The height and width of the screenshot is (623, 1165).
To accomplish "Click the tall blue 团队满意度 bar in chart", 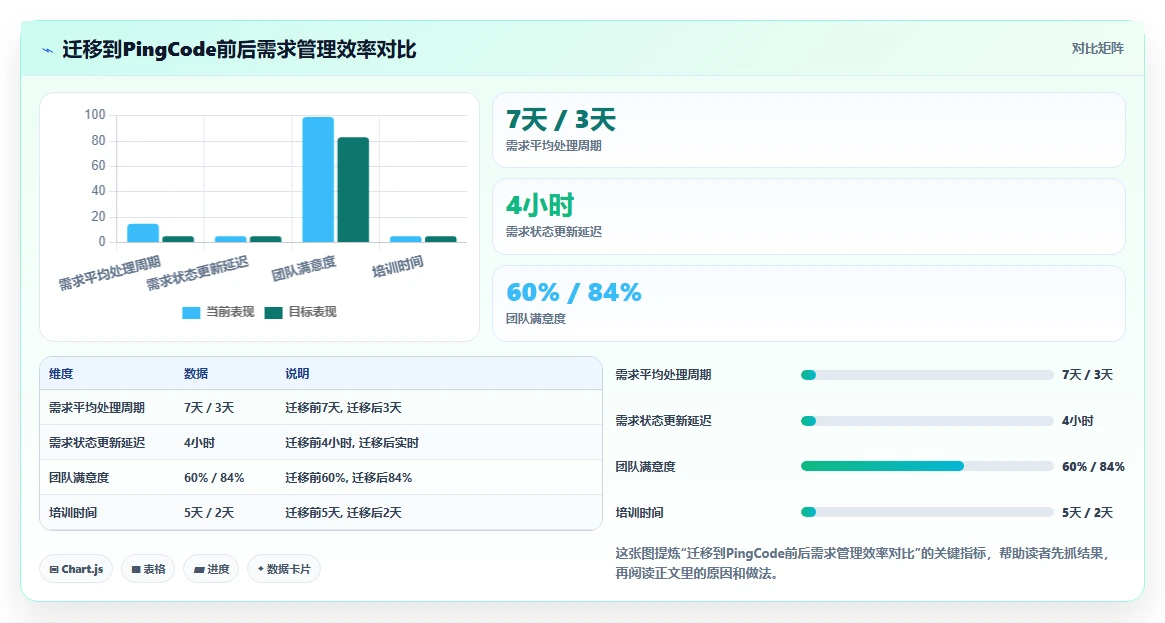I will click(318, 180).
